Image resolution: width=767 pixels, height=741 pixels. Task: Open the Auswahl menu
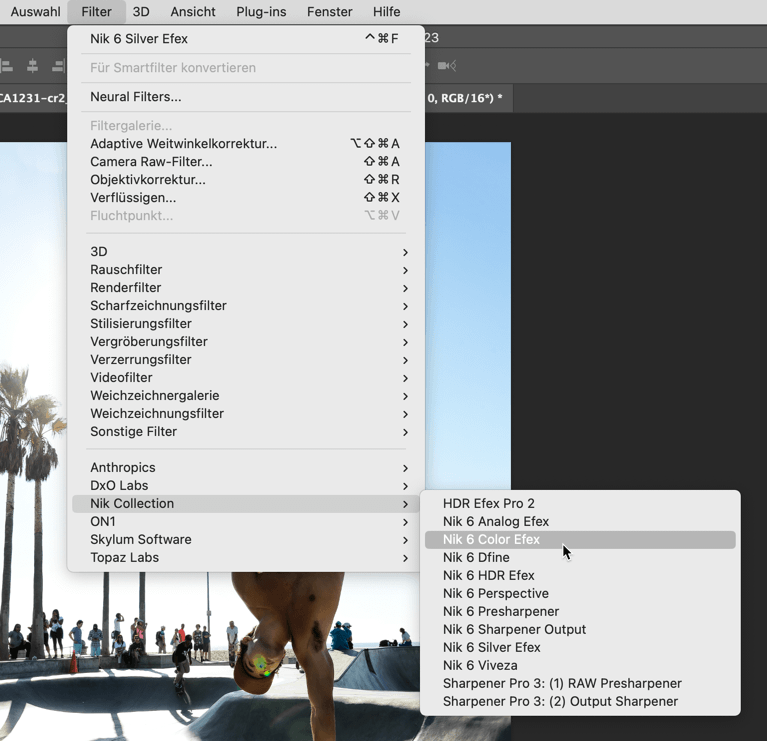pyautogui.click(x=35, y=12)
